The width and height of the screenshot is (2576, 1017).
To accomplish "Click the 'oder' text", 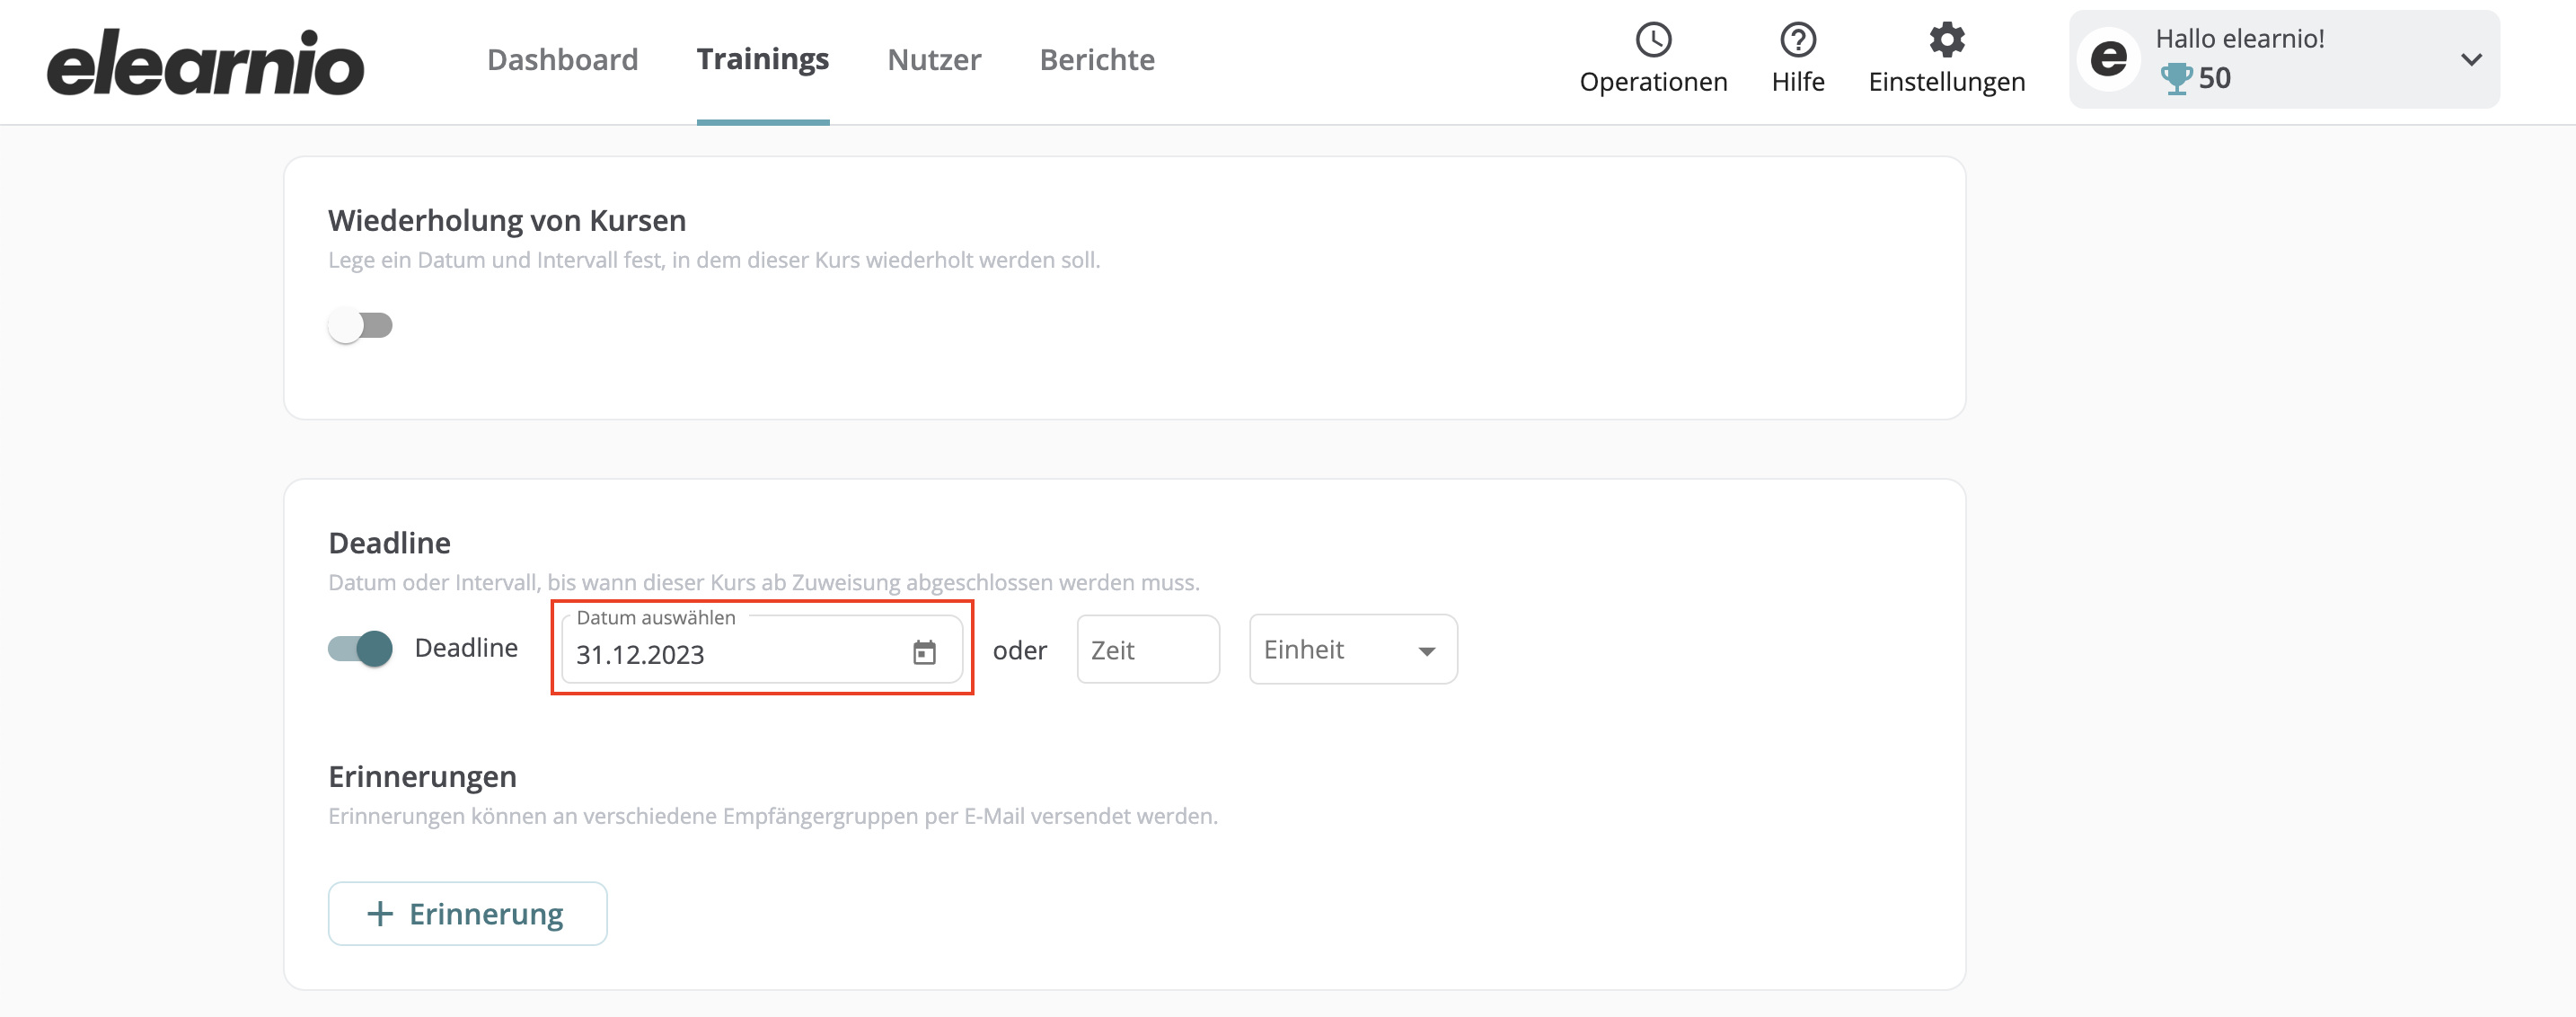I will [x=1019, y=650].
